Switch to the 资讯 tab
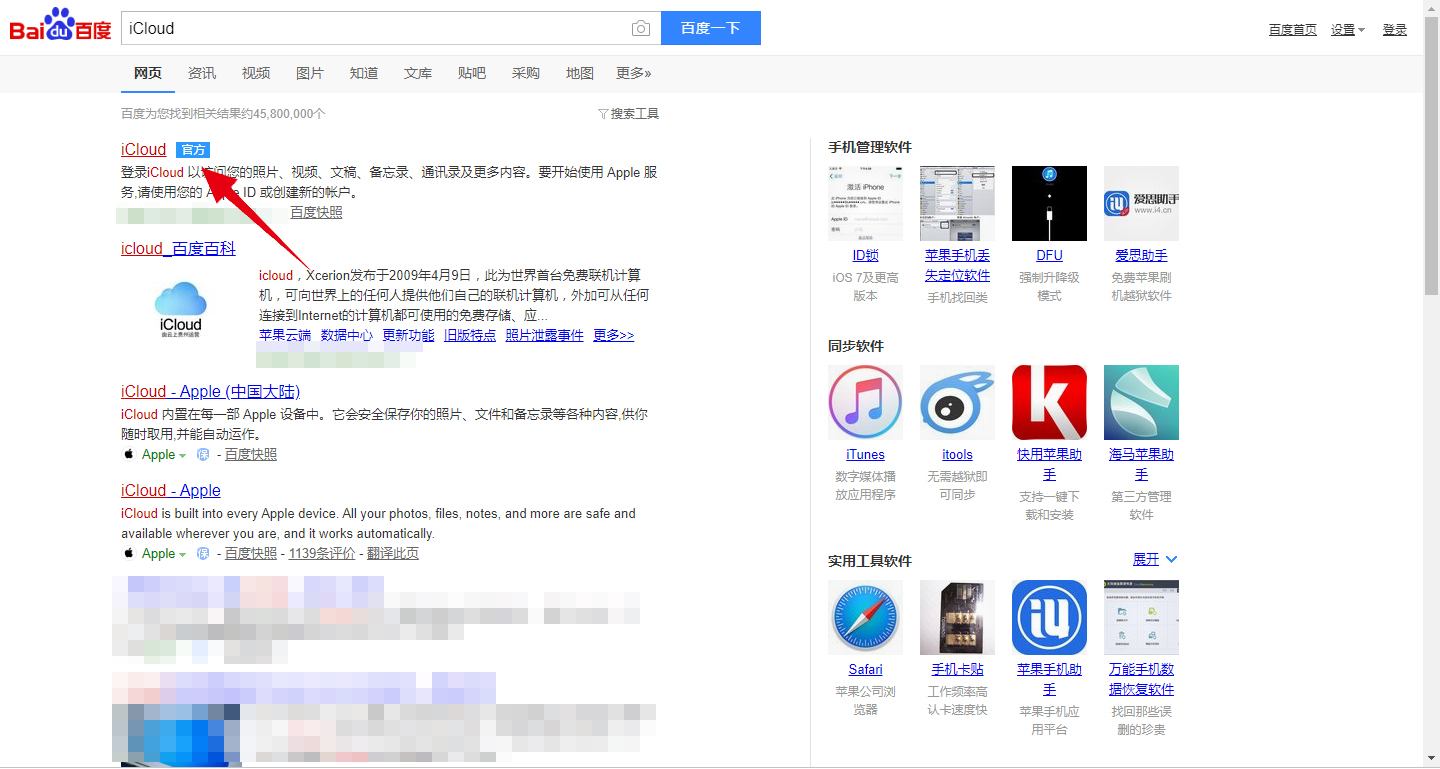Viewport: 1440px width, 769px height. click(202, 73)
